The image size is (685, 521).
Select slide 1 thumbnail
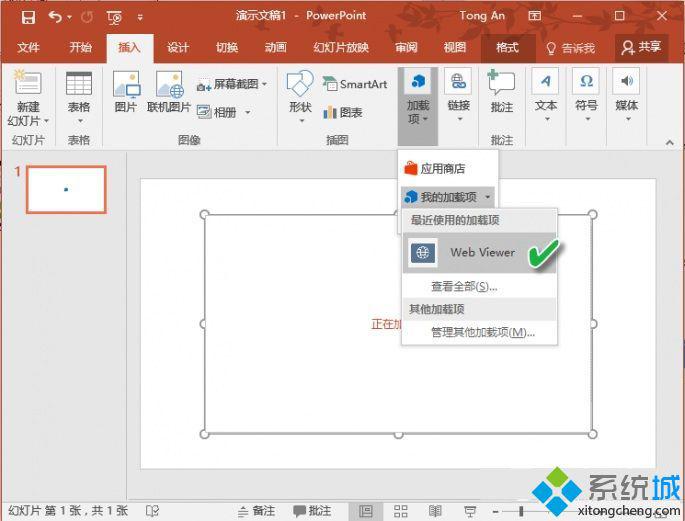coord(66,190)
